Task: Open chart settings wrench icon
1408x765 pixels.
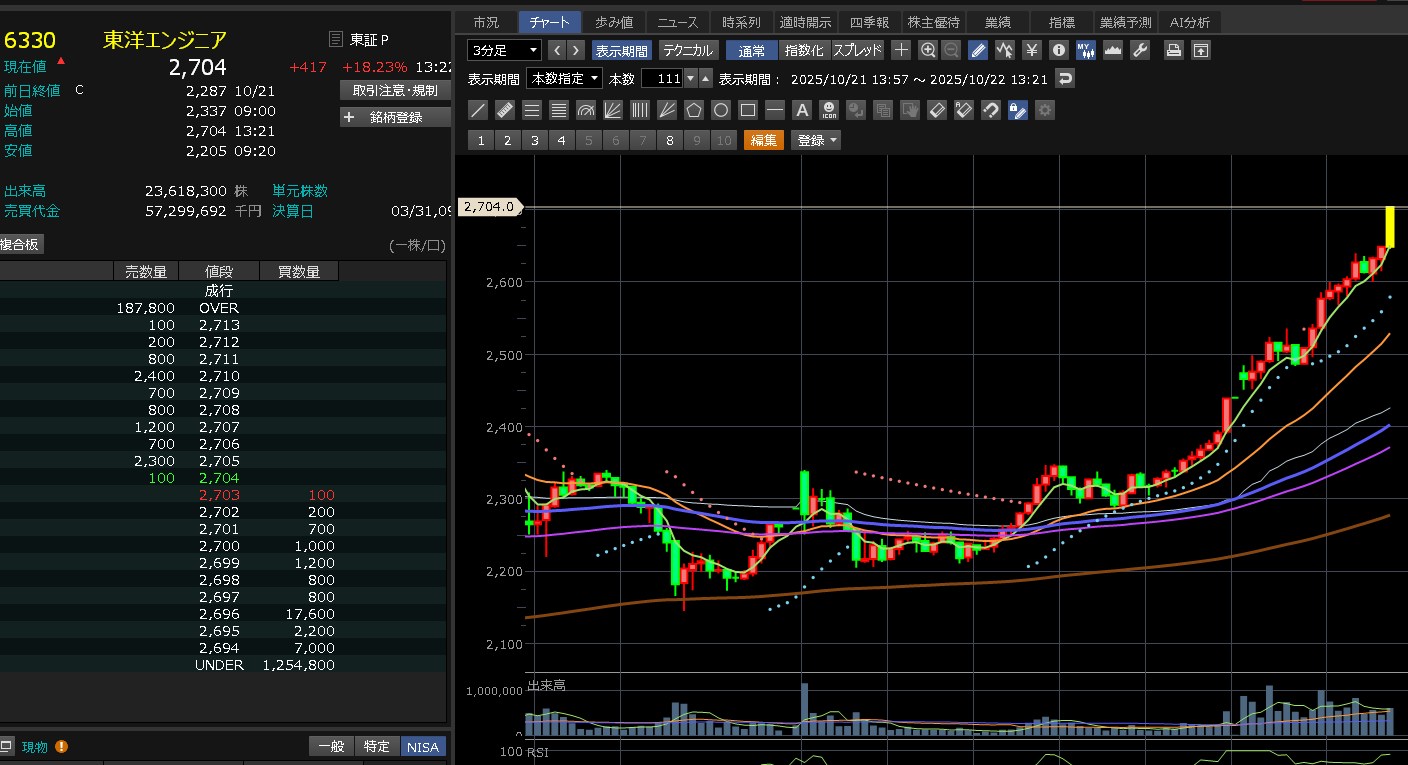Action: pos(1139,50)
